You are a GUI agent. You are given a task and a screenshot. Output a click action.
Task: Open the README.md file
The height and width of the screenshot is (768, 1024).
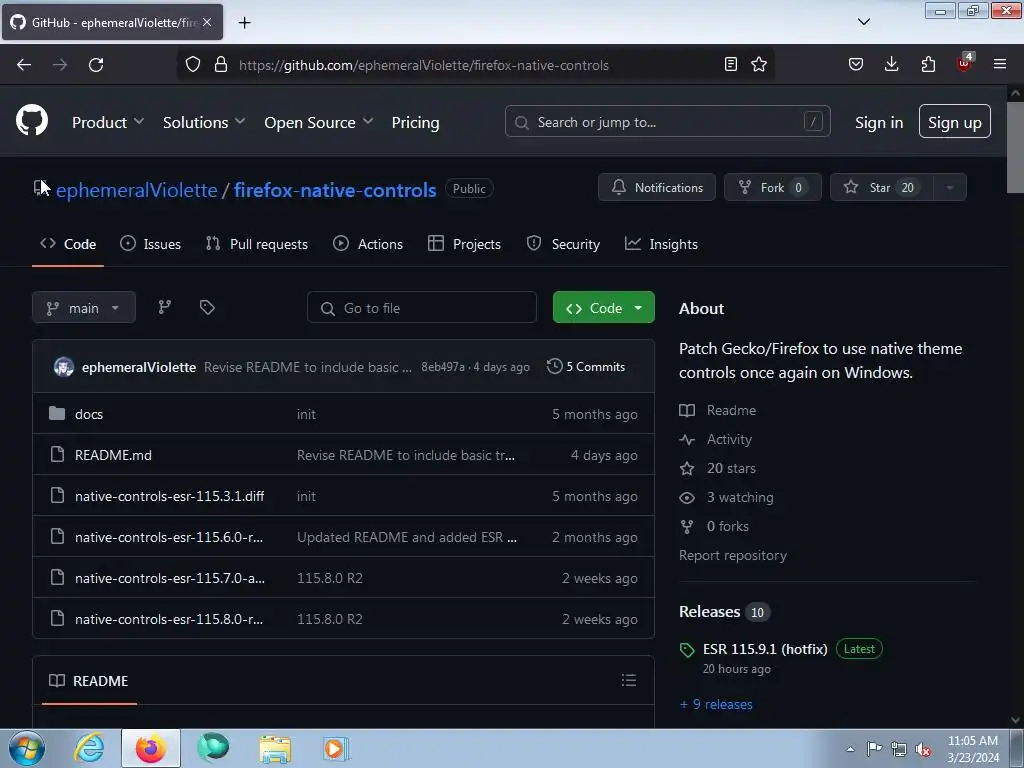tap(113, 455)
